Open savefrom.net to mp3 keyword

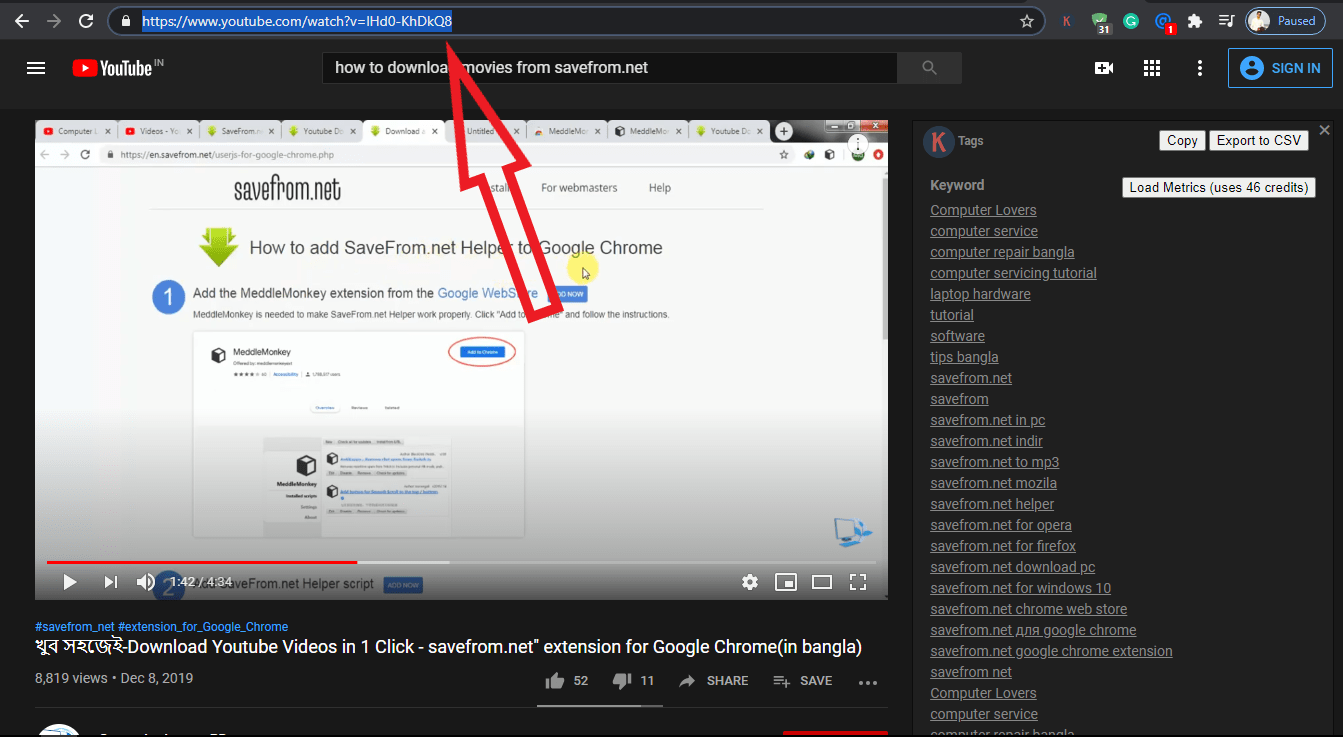[x=994, y=462]
